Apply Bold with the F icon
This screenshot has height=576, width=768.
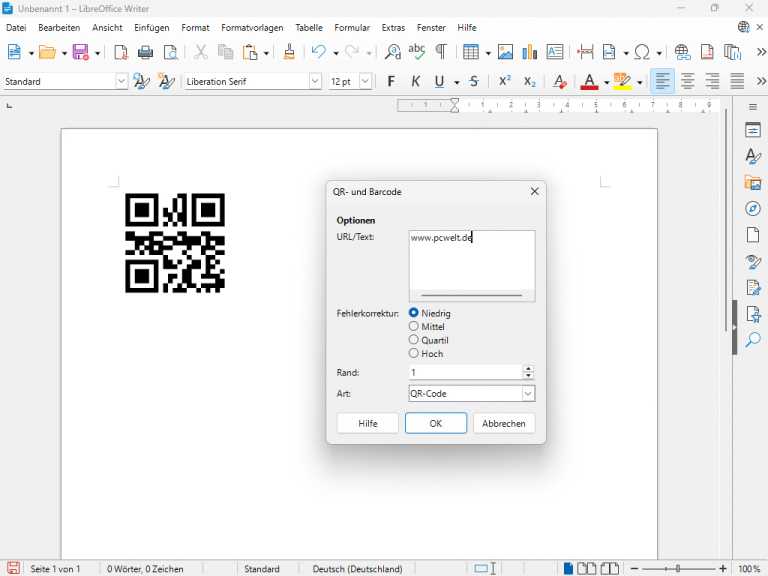391,81
